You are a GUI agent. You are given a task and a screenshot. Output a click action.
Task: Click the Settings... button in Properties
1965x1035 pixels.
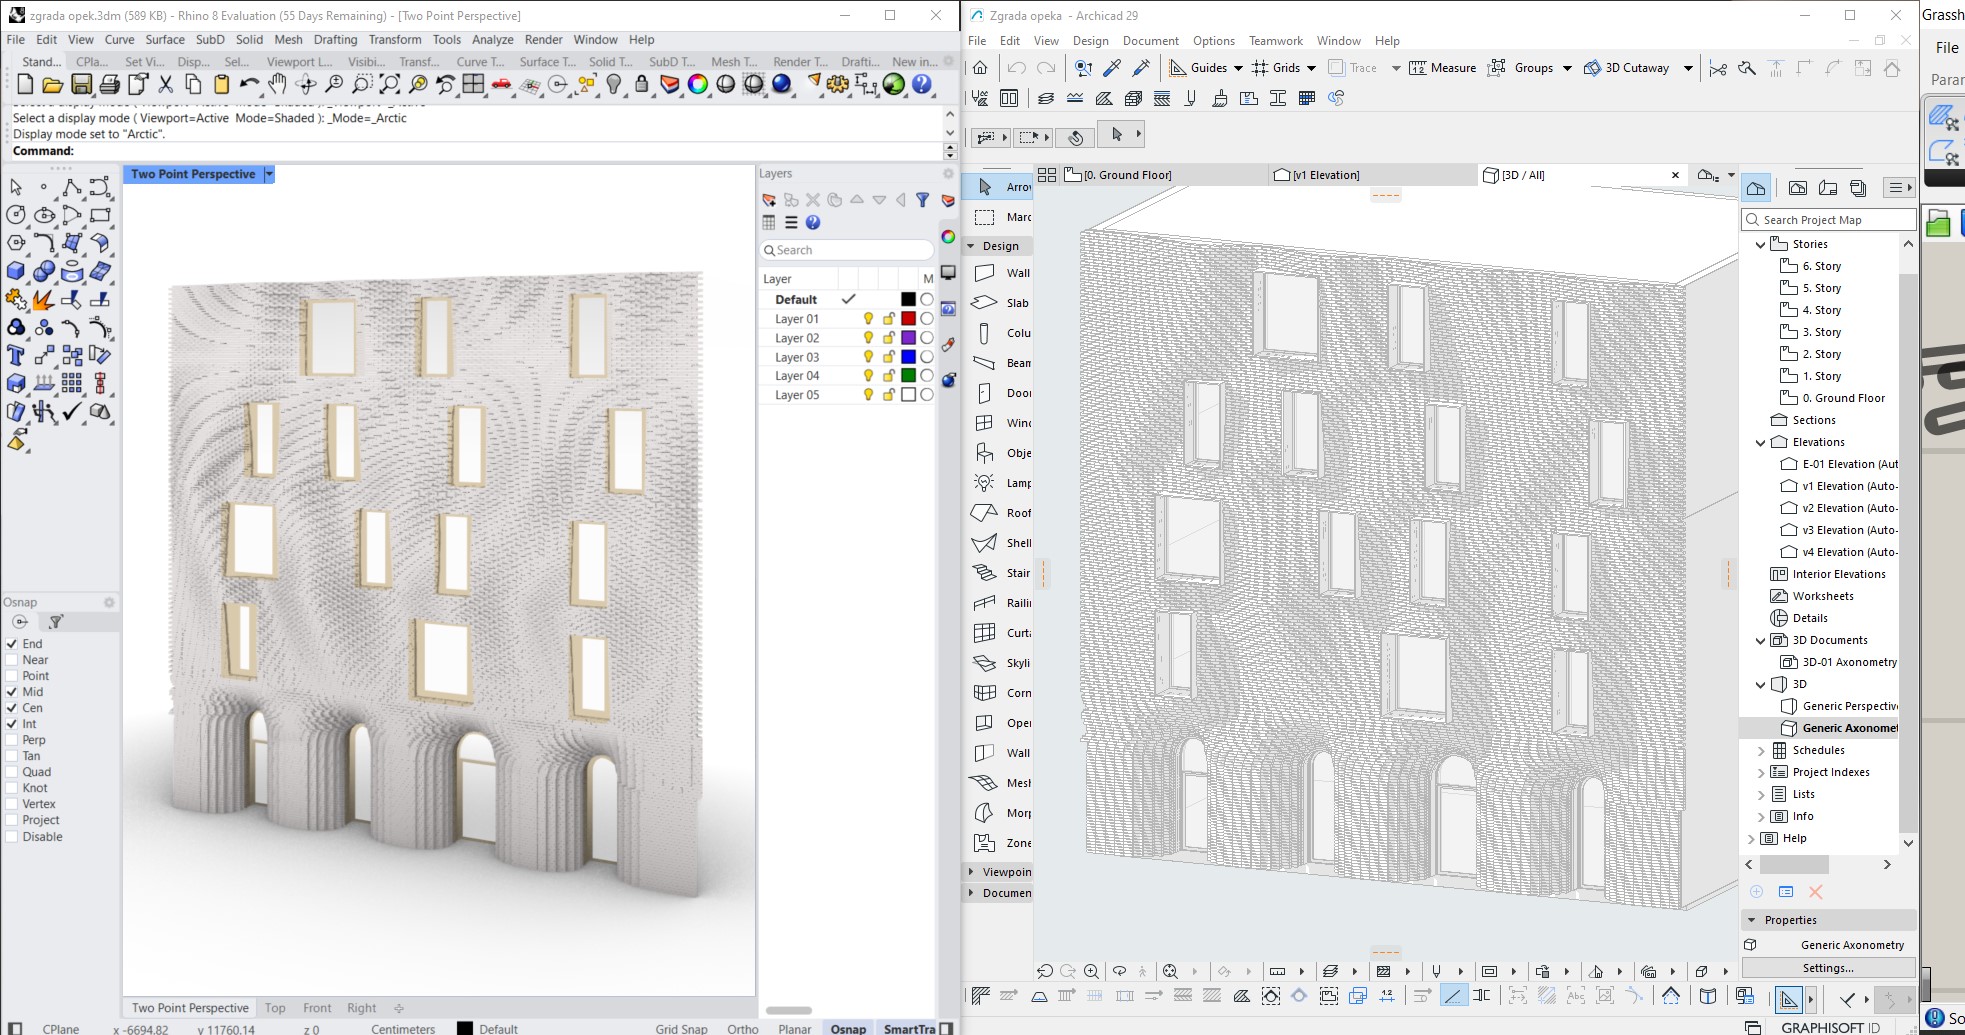click(x=1827, y=968)
